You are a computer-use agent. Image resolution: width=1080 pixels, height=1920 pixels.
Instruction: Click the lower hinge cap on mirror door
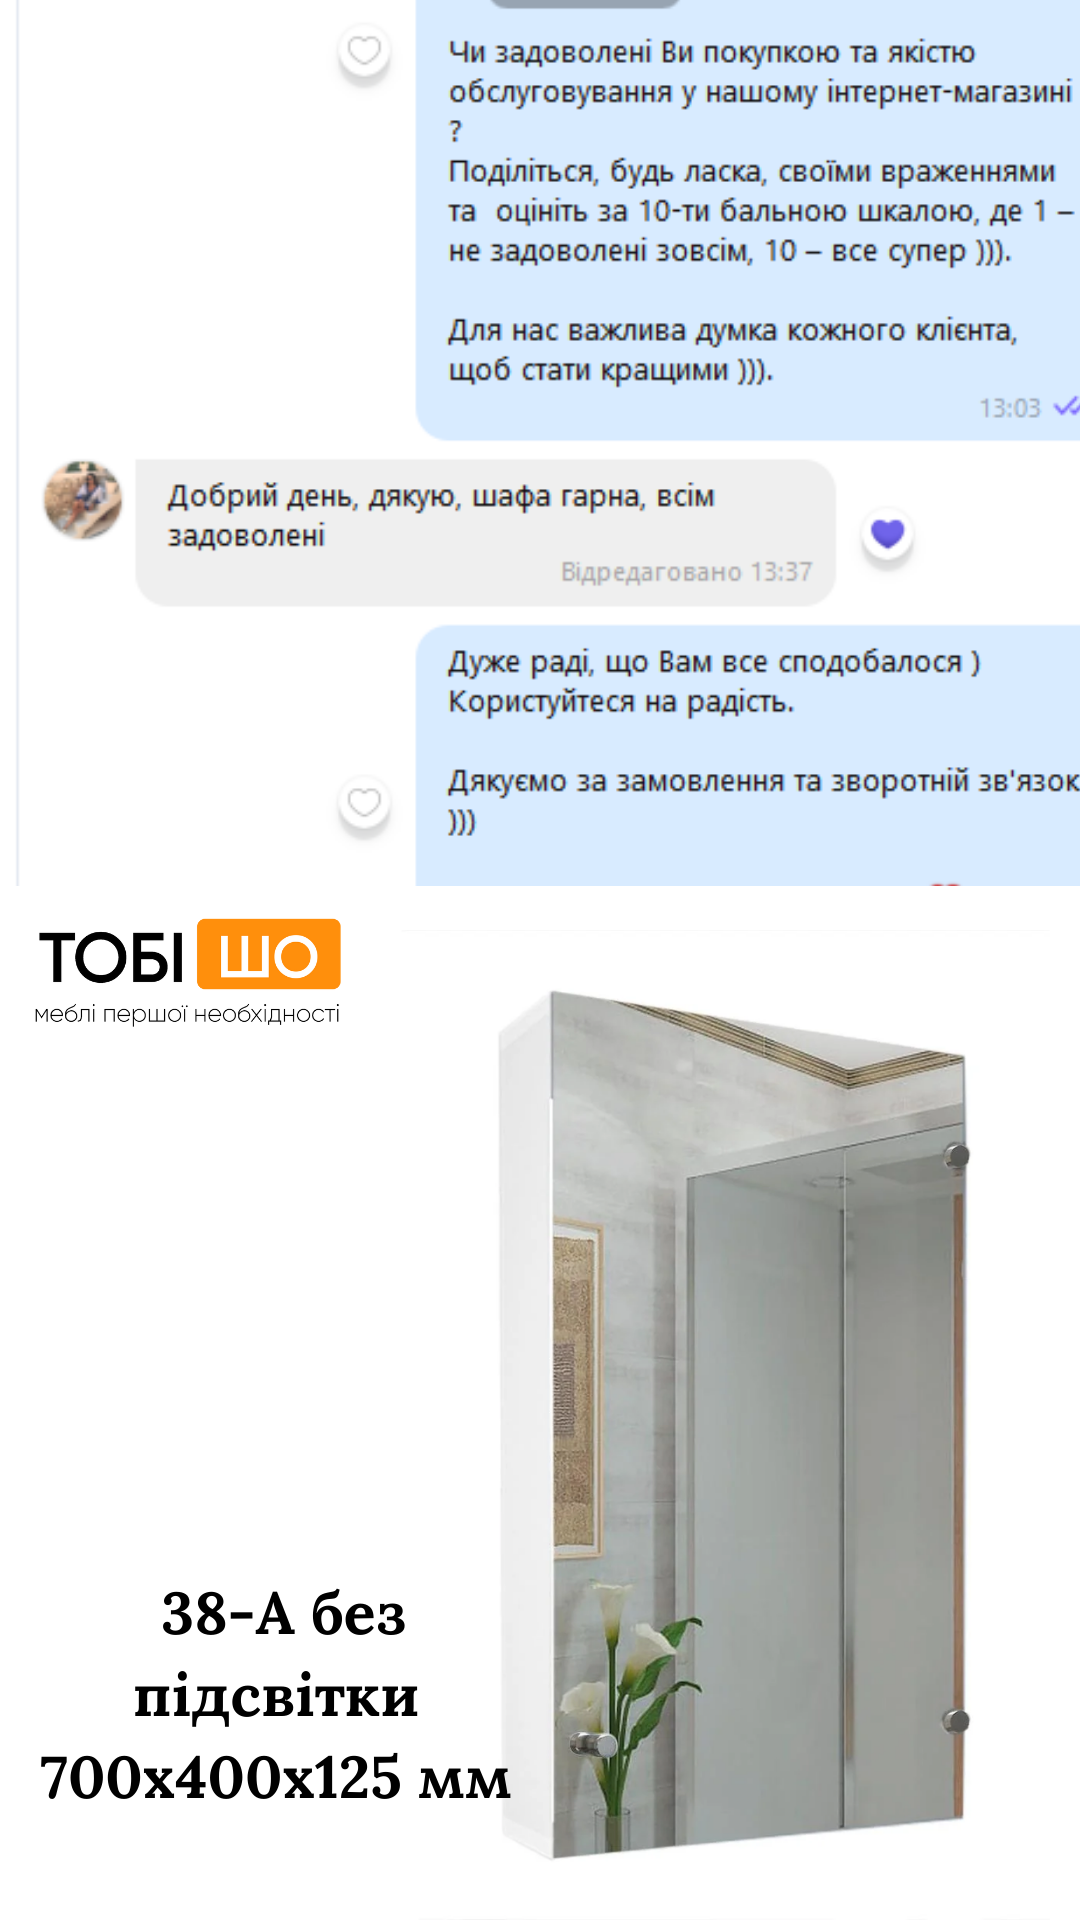[x=957, y=1721]
